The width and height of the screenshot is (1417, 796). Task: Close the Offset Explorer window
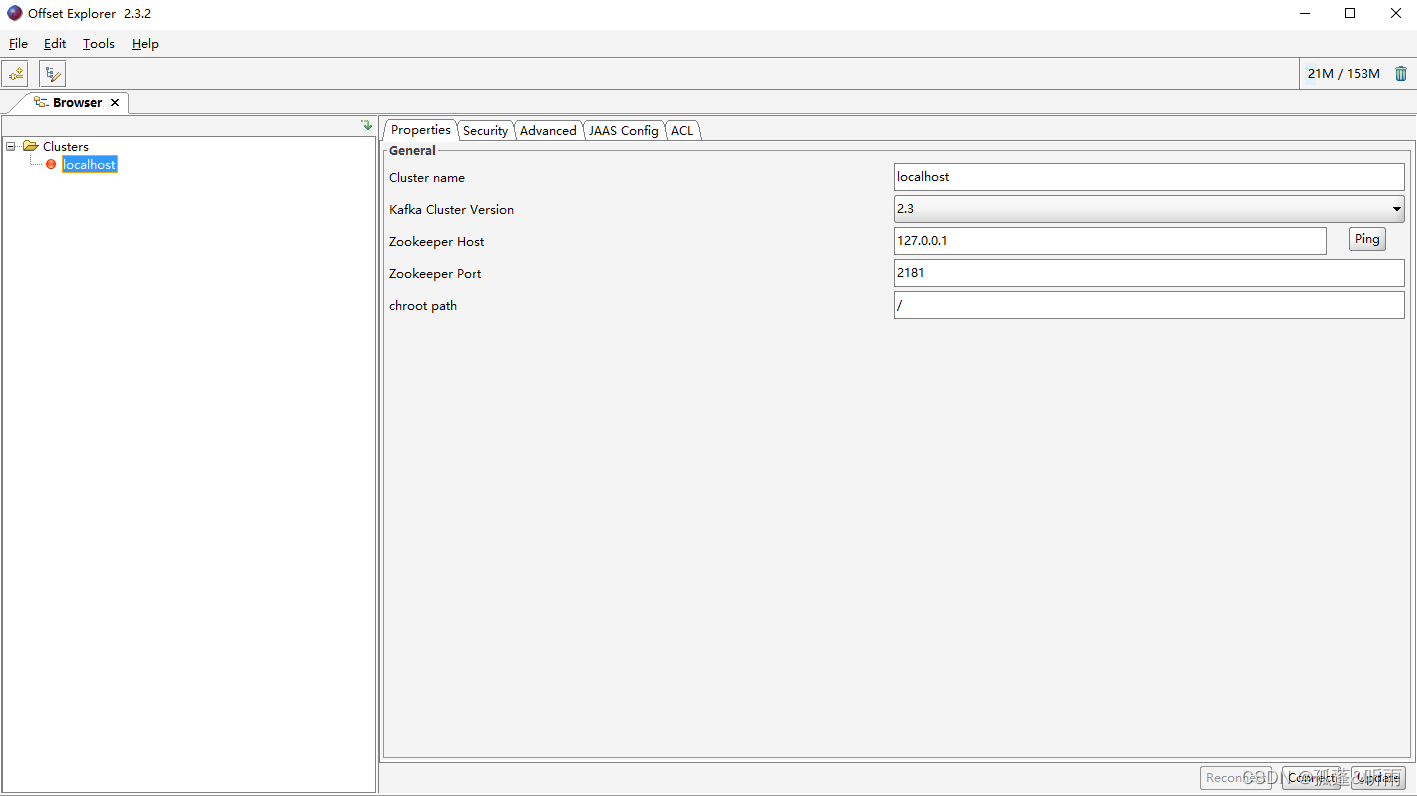pyautogui.click(x=1395, y=14)
